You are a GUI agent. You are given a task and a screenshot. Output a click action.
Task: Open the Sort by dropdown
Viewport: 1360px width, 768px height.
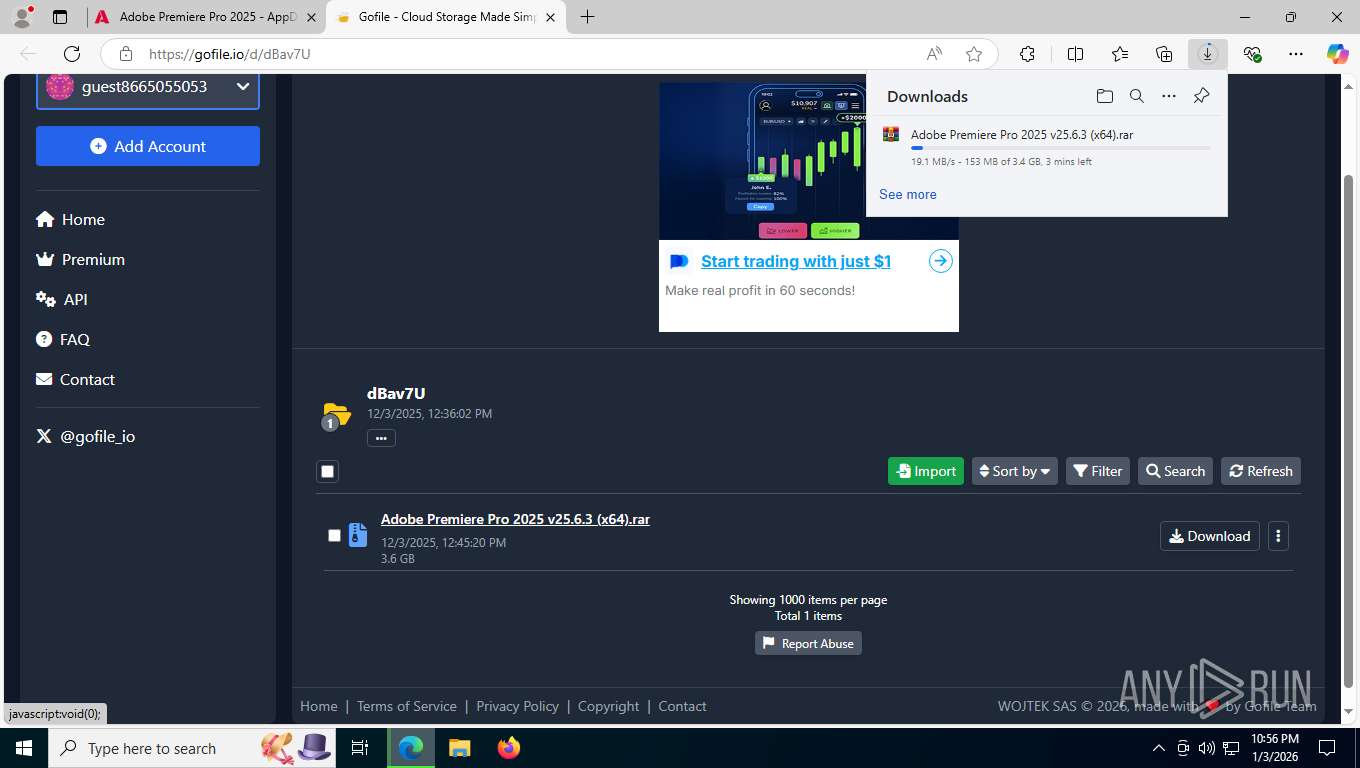tap(1015, 471)
